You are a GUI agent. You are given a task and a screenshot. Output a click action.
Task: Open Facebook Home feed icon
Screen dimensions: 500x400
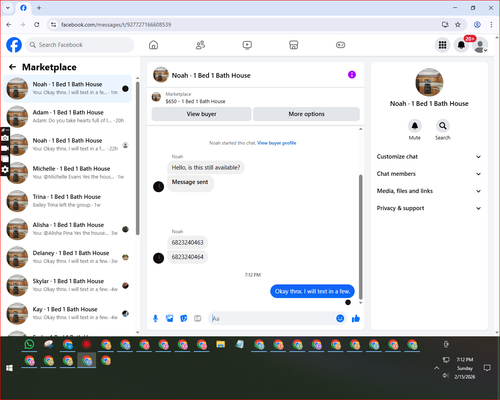pyautogui.click(x=153, y=45)
